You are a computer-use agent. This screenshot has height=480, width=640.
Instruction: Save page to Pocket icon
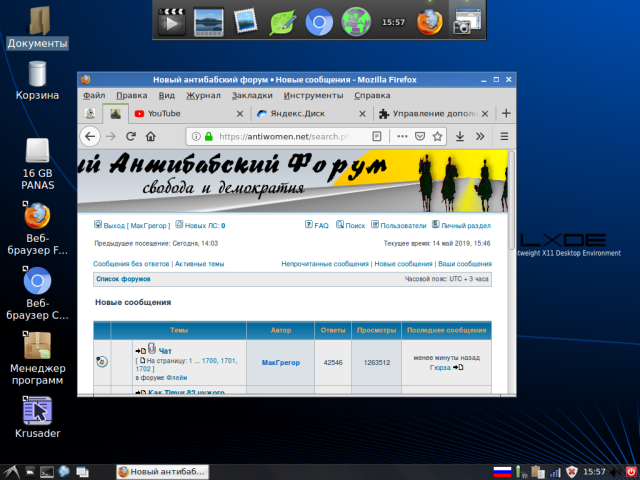click(420, 136)
